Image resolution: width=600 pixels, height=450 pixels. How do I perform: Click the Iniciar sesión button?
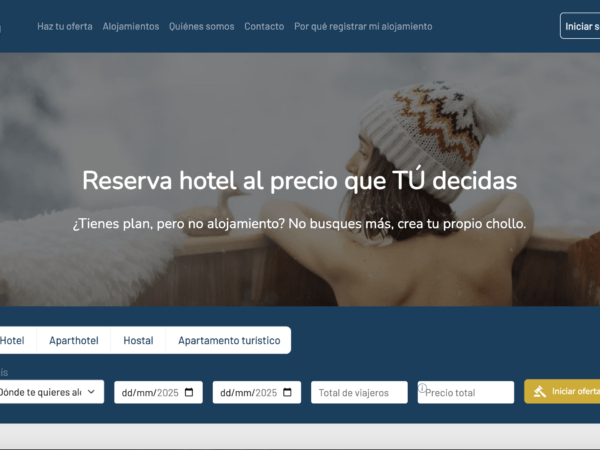580,26
